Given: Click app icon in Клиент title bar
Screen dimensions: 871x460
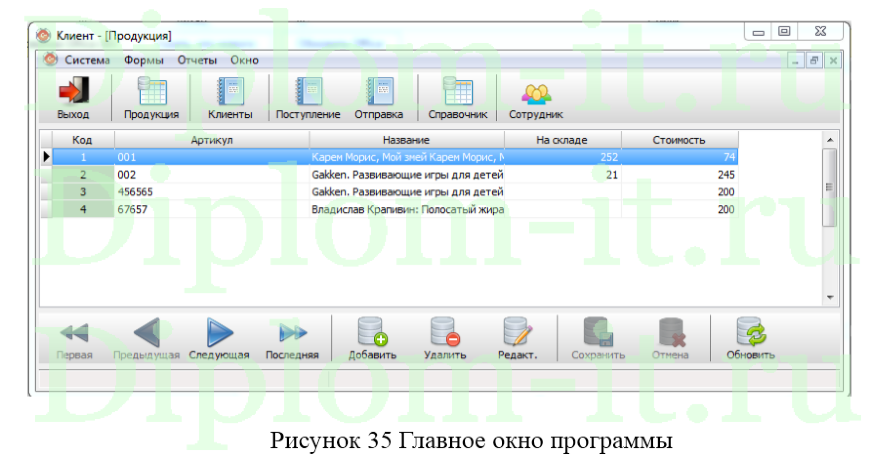Looking at the screenshot, I should [43, 36].
